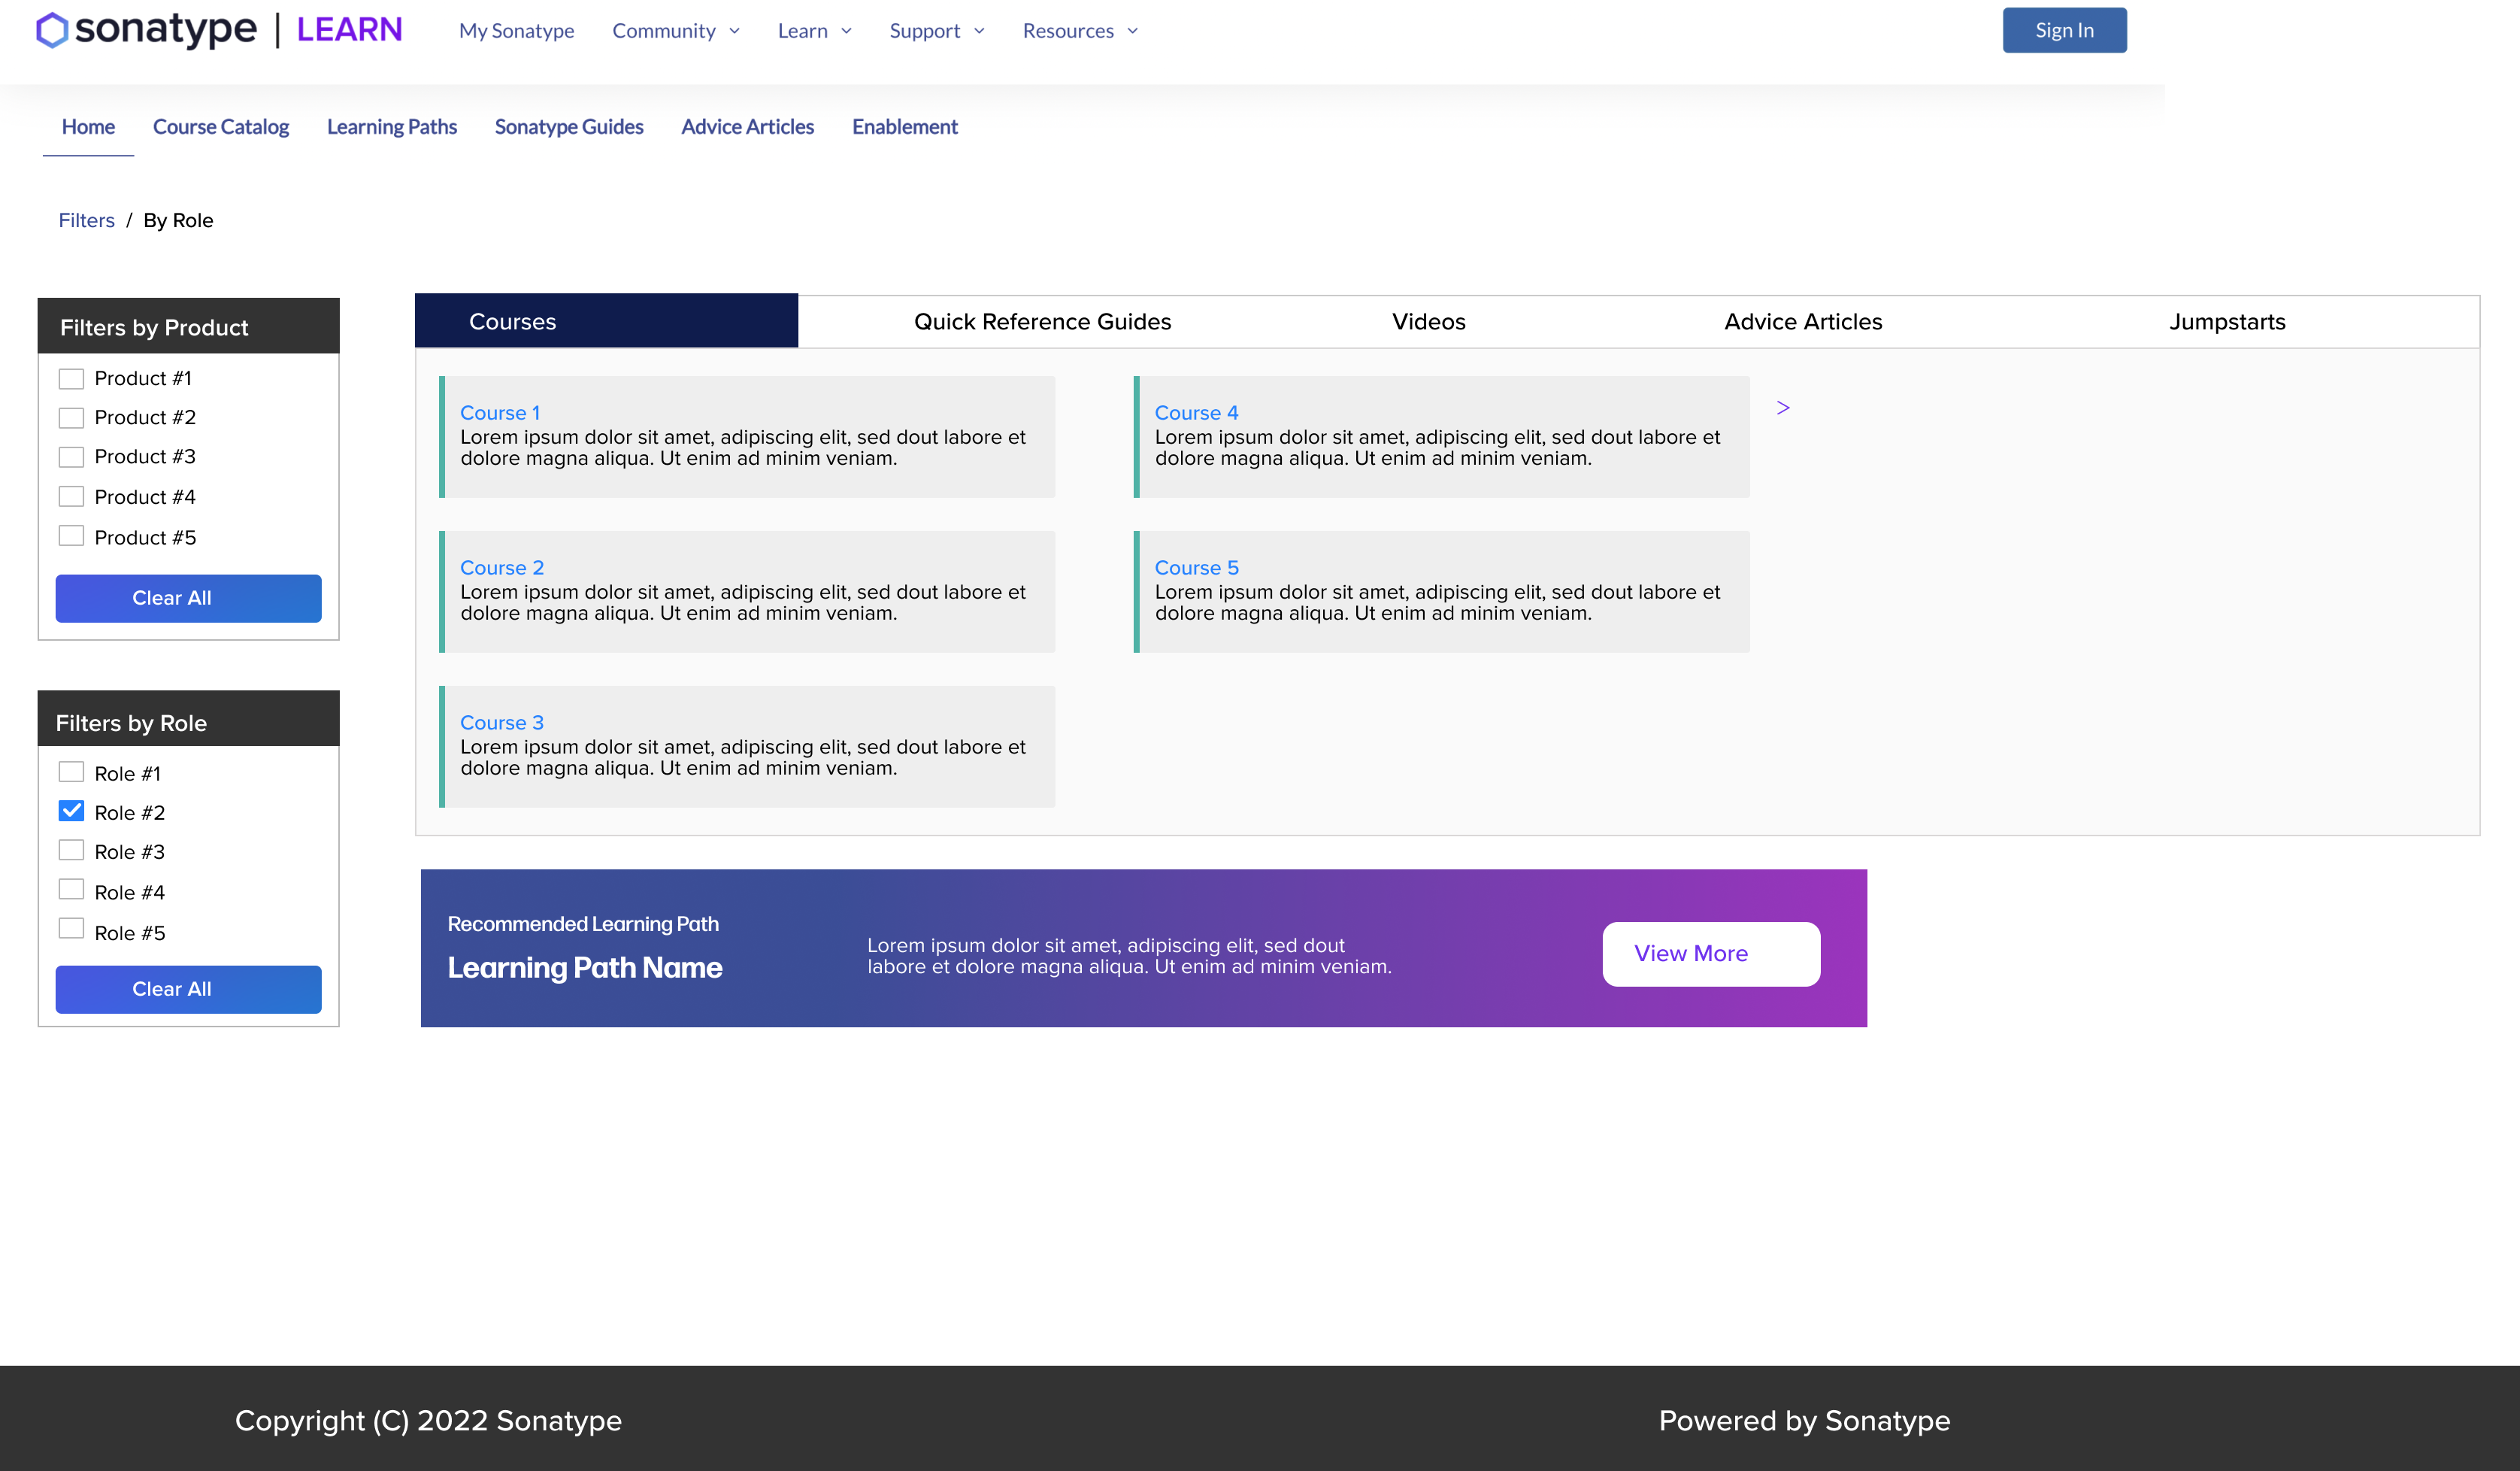Uncheck the Role #2 filter

[x=71, y=811]
